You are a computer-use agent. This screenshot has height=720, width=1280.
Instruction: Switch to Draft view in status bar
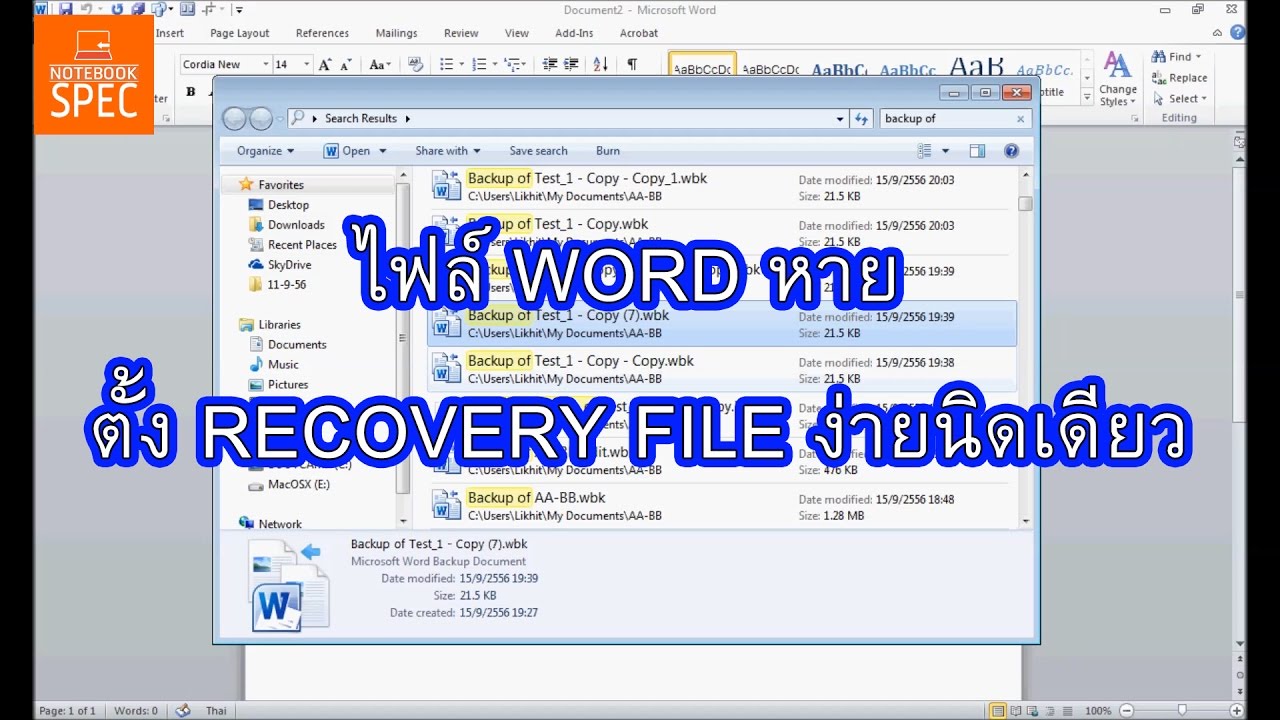[1070, 711]
